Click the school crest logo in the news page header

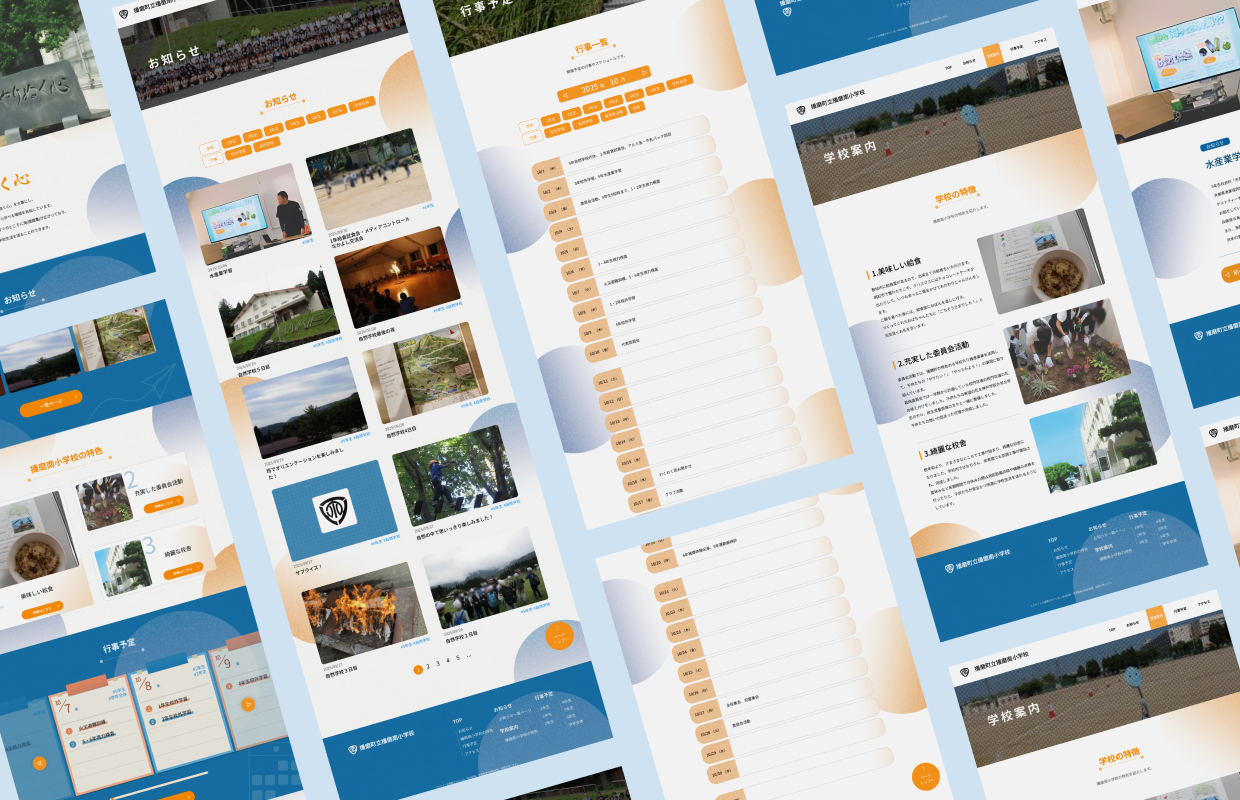(124, 14)
